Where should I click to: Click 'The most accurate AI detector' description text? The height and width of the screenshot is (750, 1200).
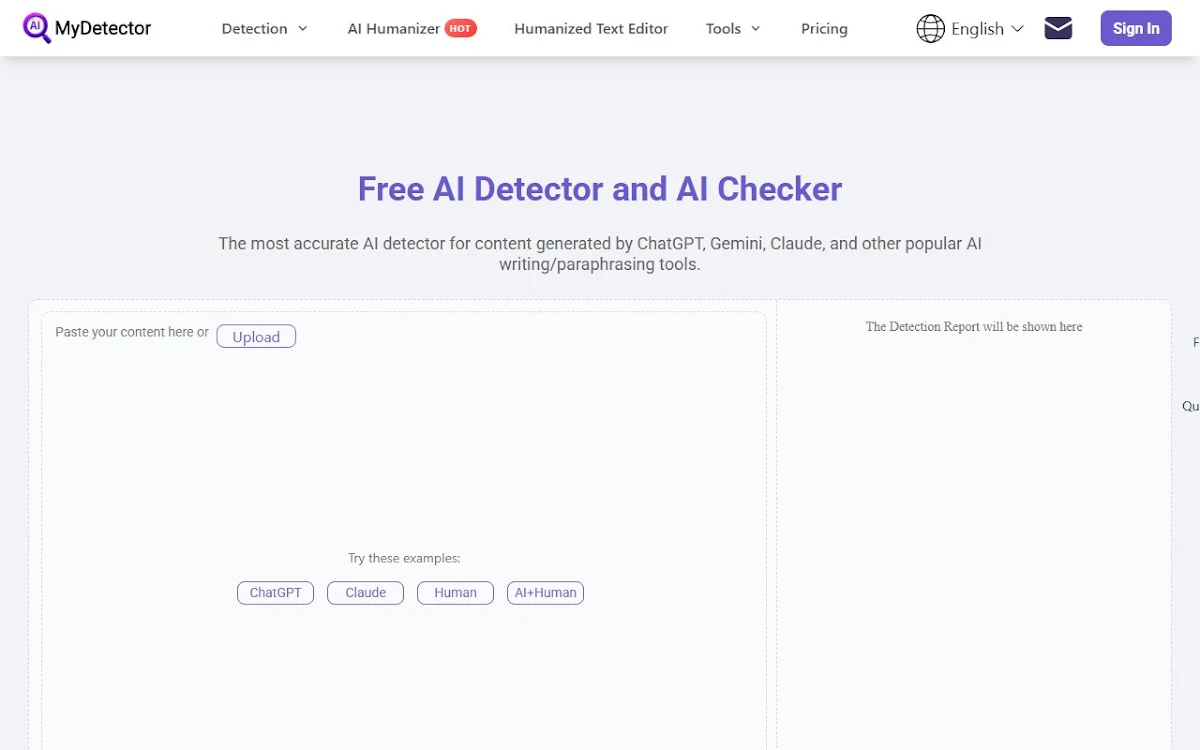pos(600,254)
